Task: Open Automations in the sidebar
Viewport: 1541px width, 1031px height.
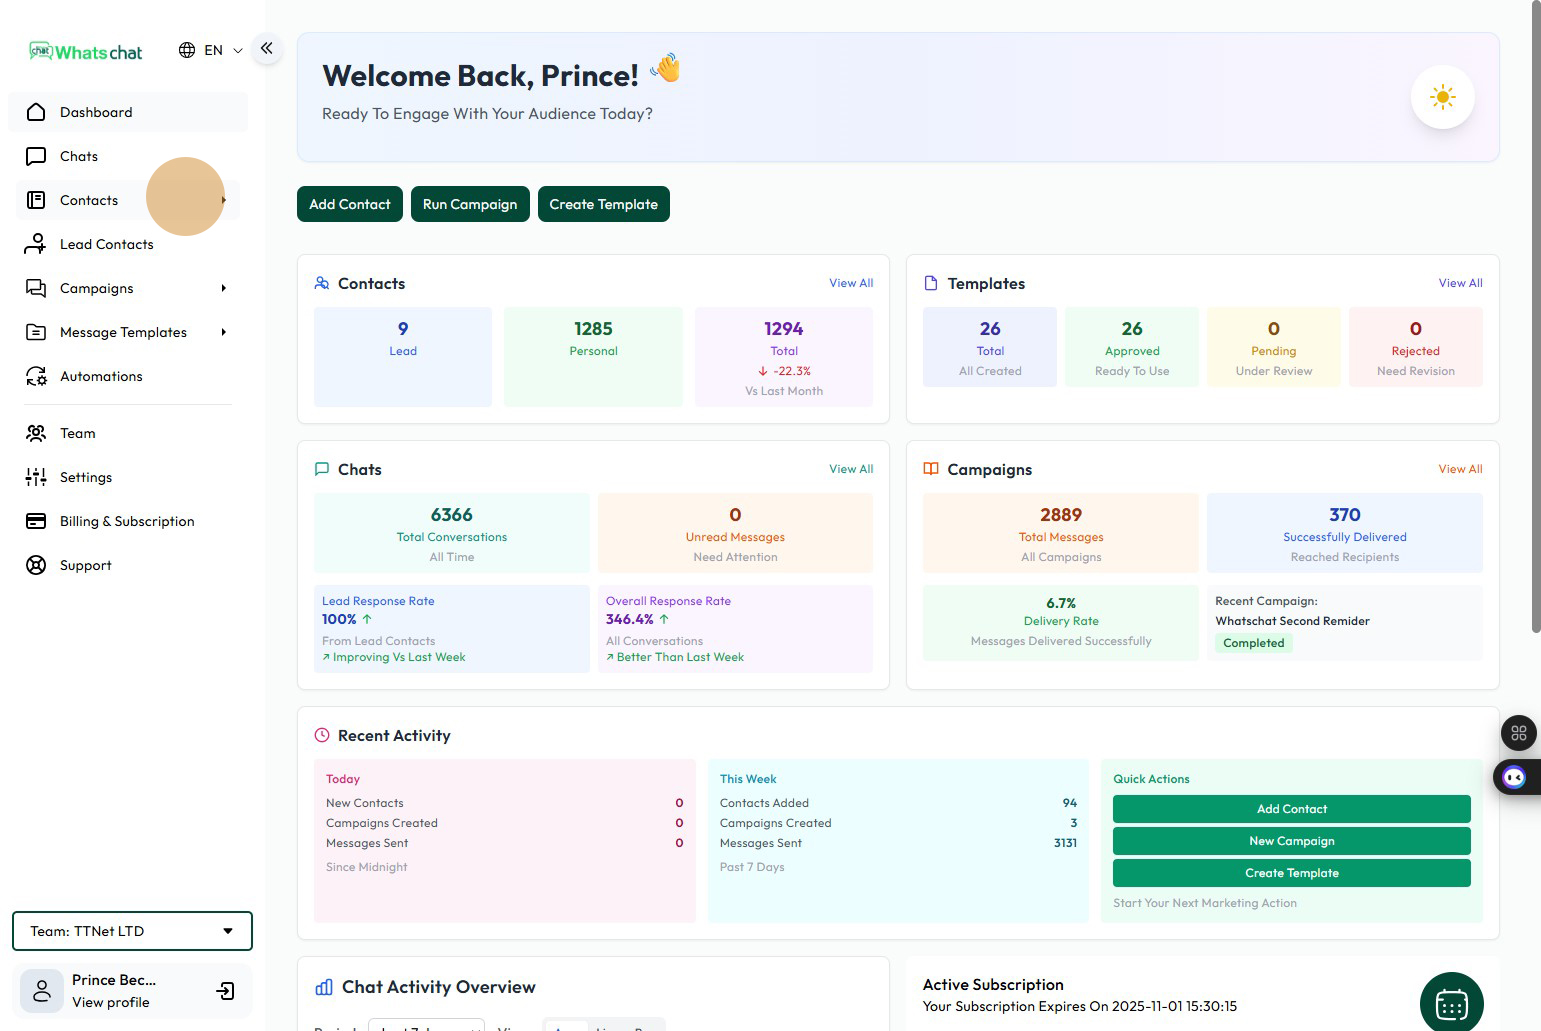Action: 101,376
